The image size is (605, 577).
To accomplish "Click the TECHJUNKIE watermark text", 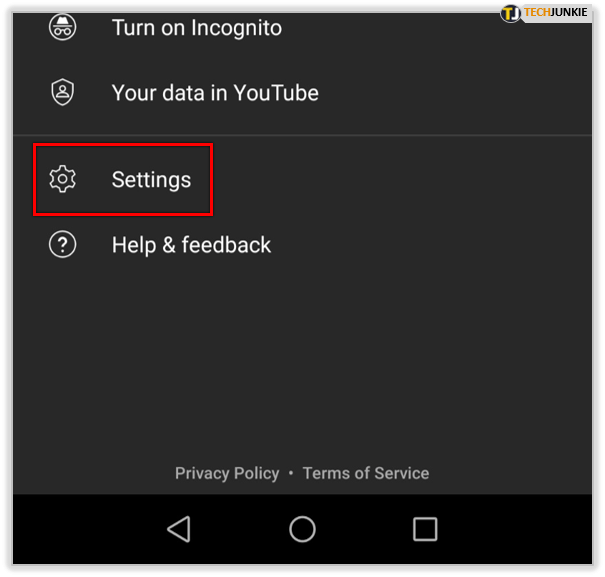I will coord(556,12).
